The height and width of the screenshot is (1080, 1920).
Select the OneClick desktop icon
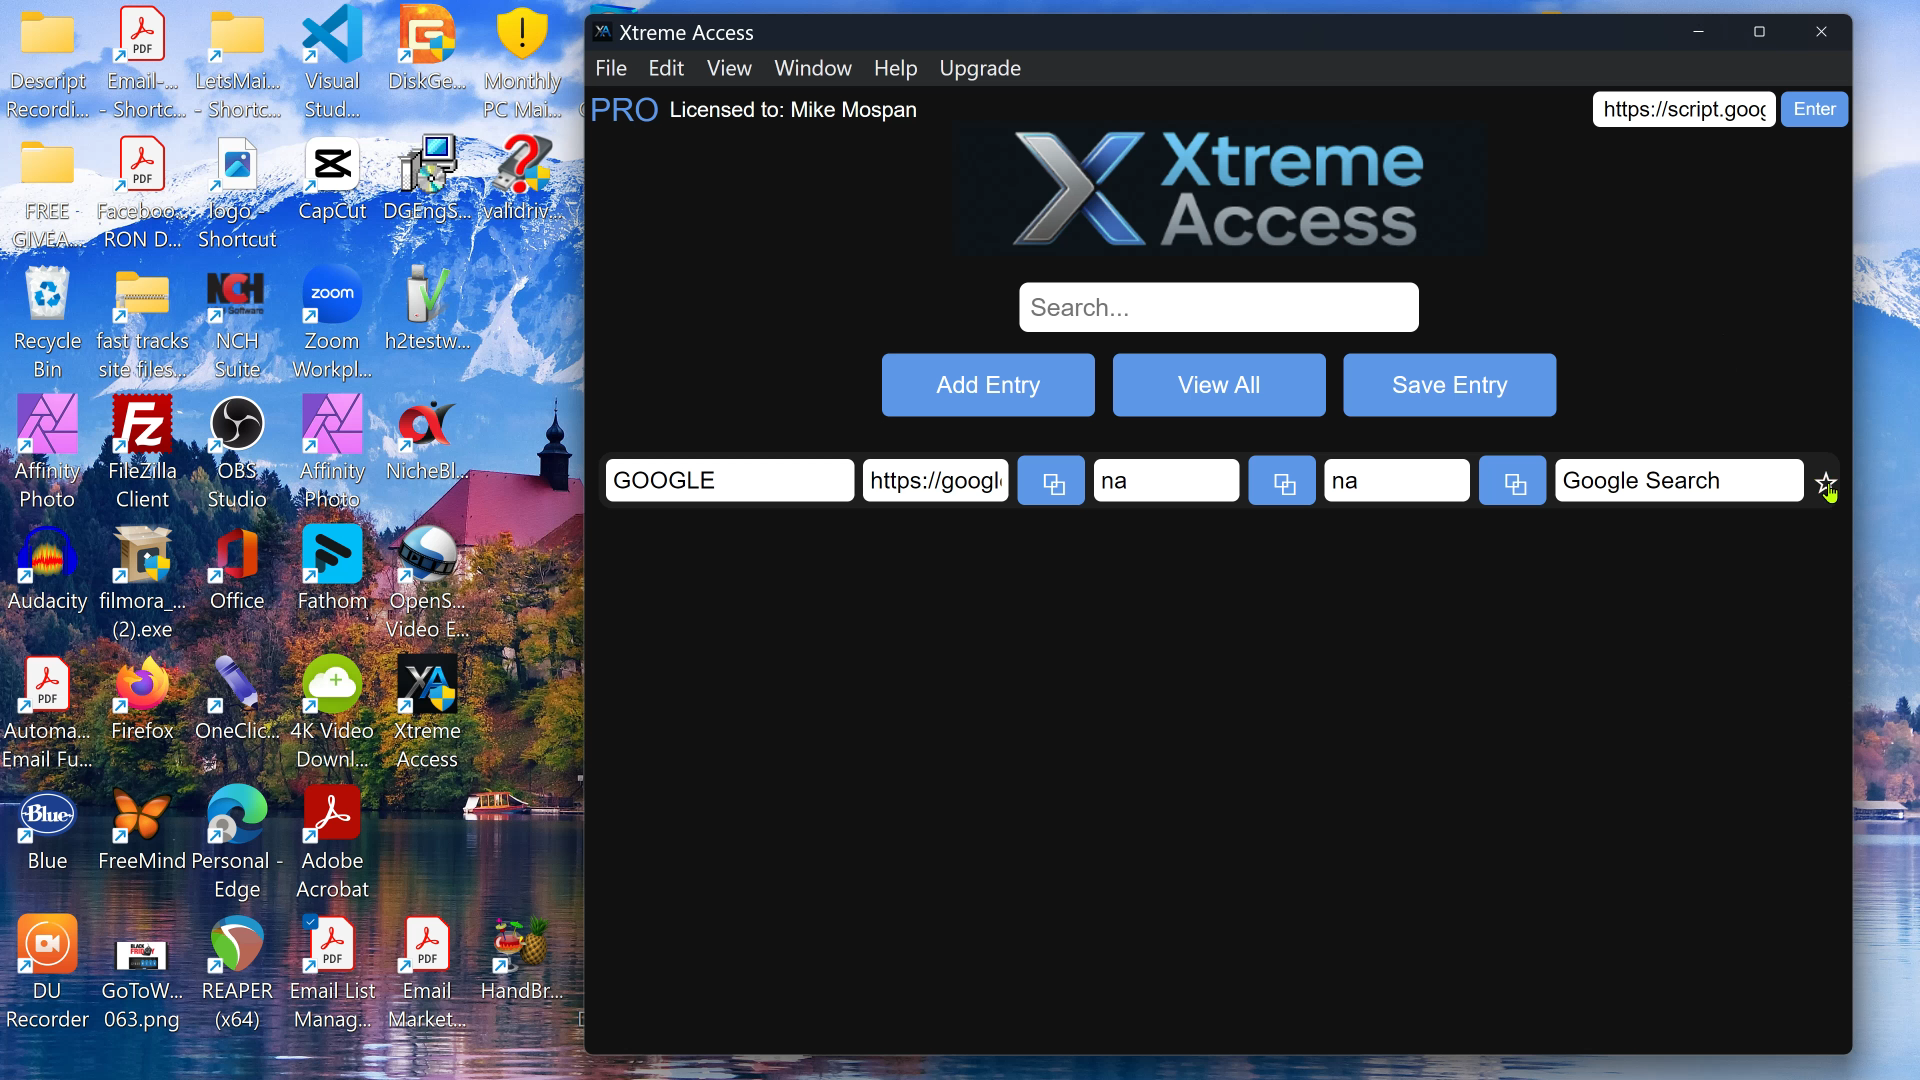click(237, 698)
